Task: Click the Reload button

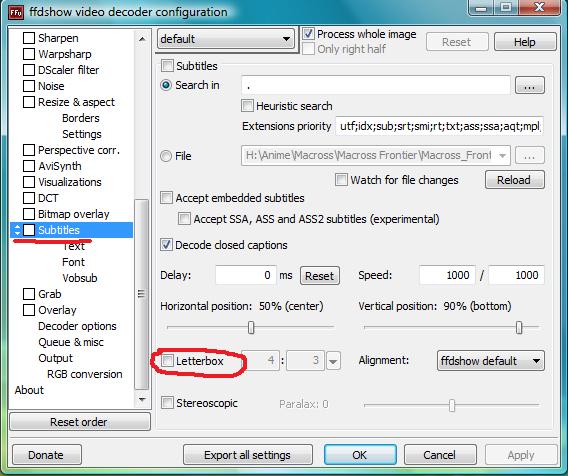Action: [x=514, y=180]
